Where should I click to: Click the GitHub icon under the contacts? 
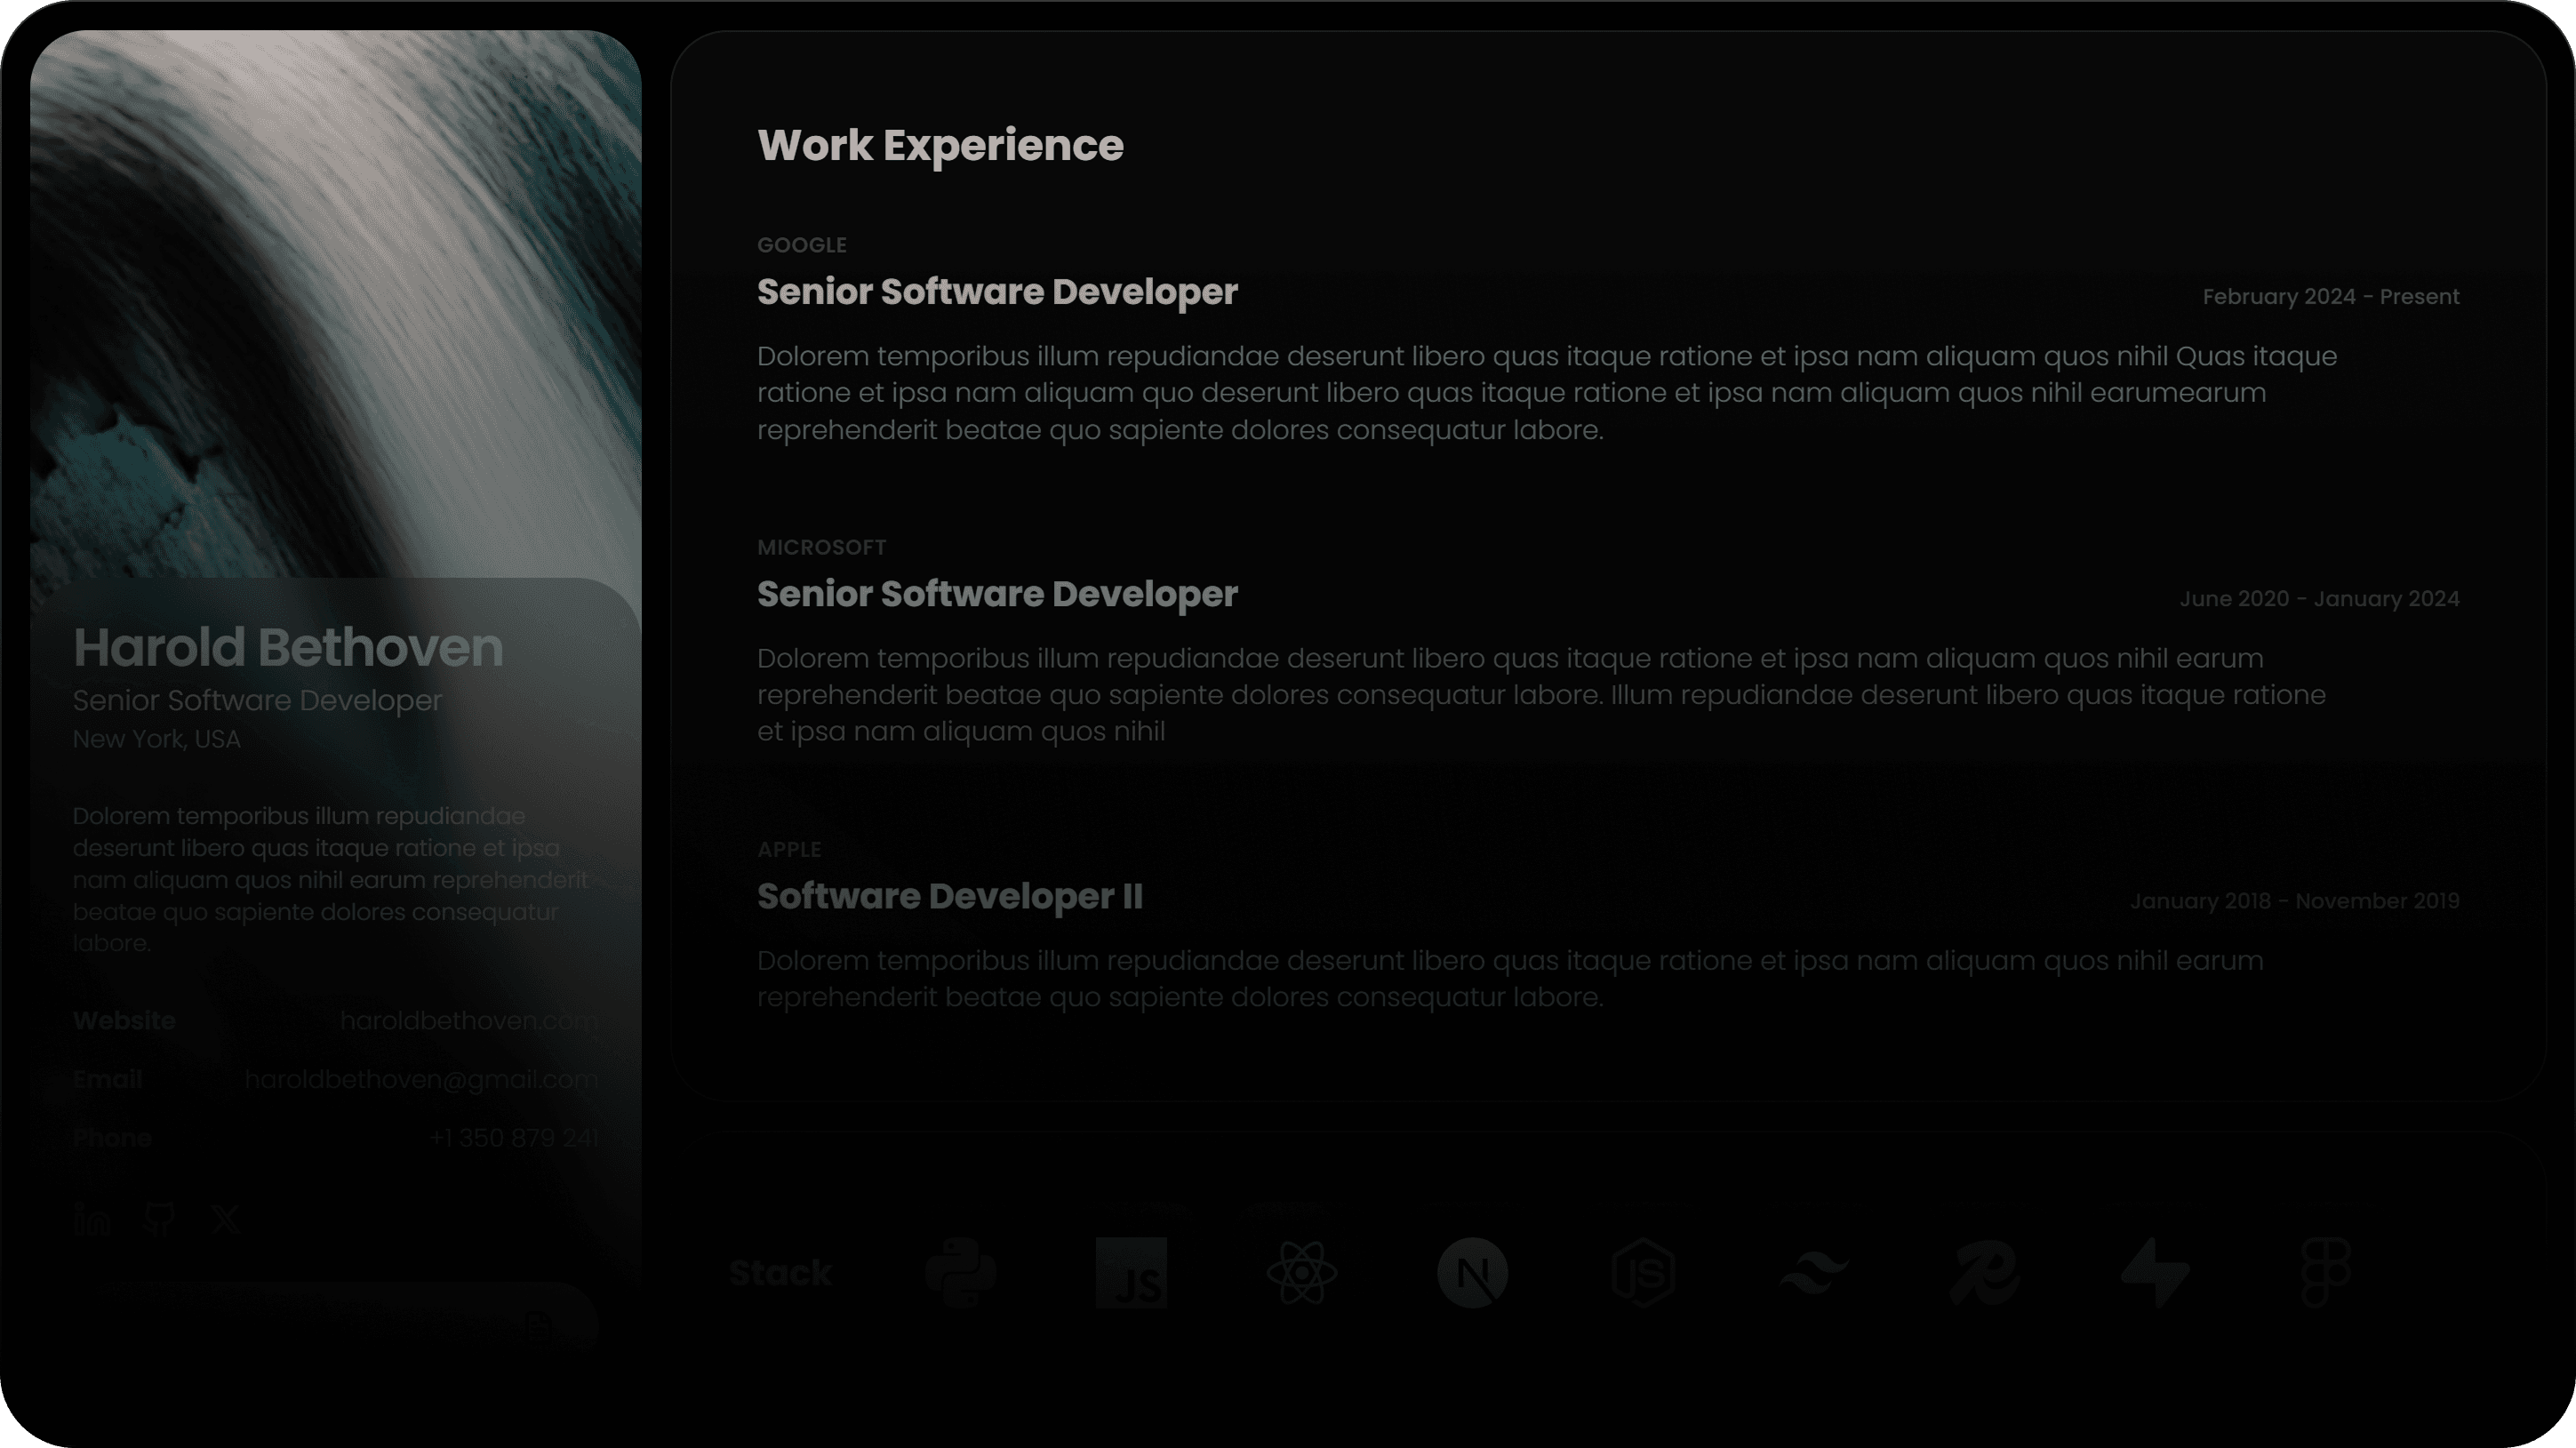pyautogui.click(x=158, y=1219)
